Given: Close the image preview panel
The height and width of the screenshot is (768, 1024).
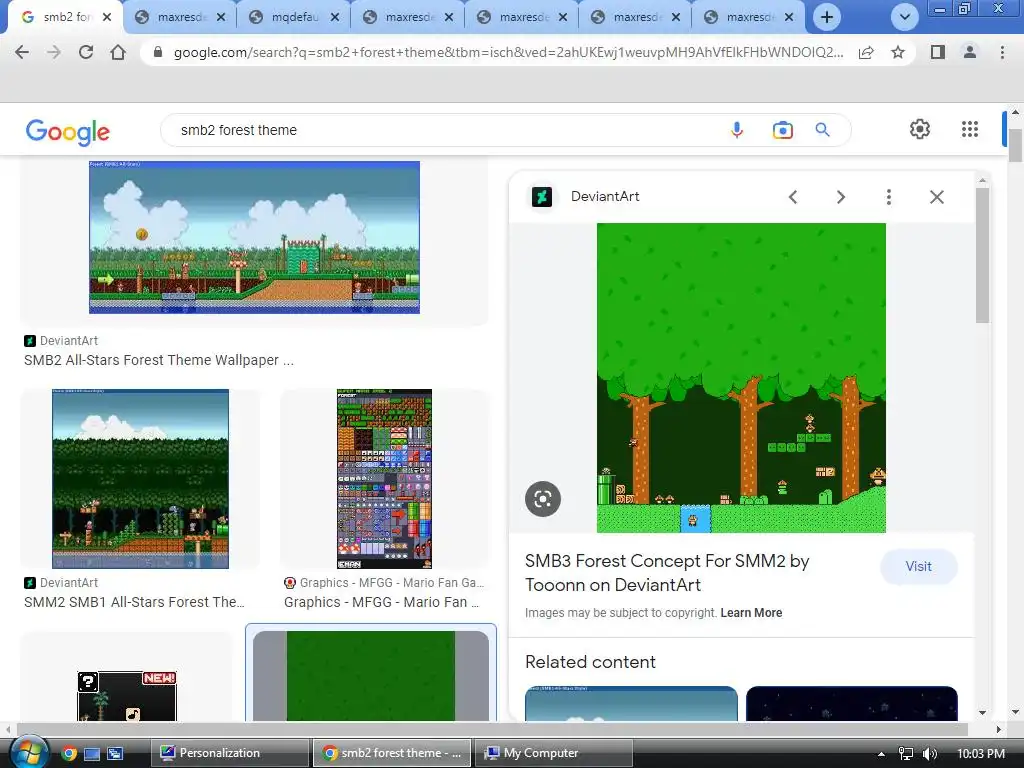Looking at the screenshot, I should coord(936,197).
